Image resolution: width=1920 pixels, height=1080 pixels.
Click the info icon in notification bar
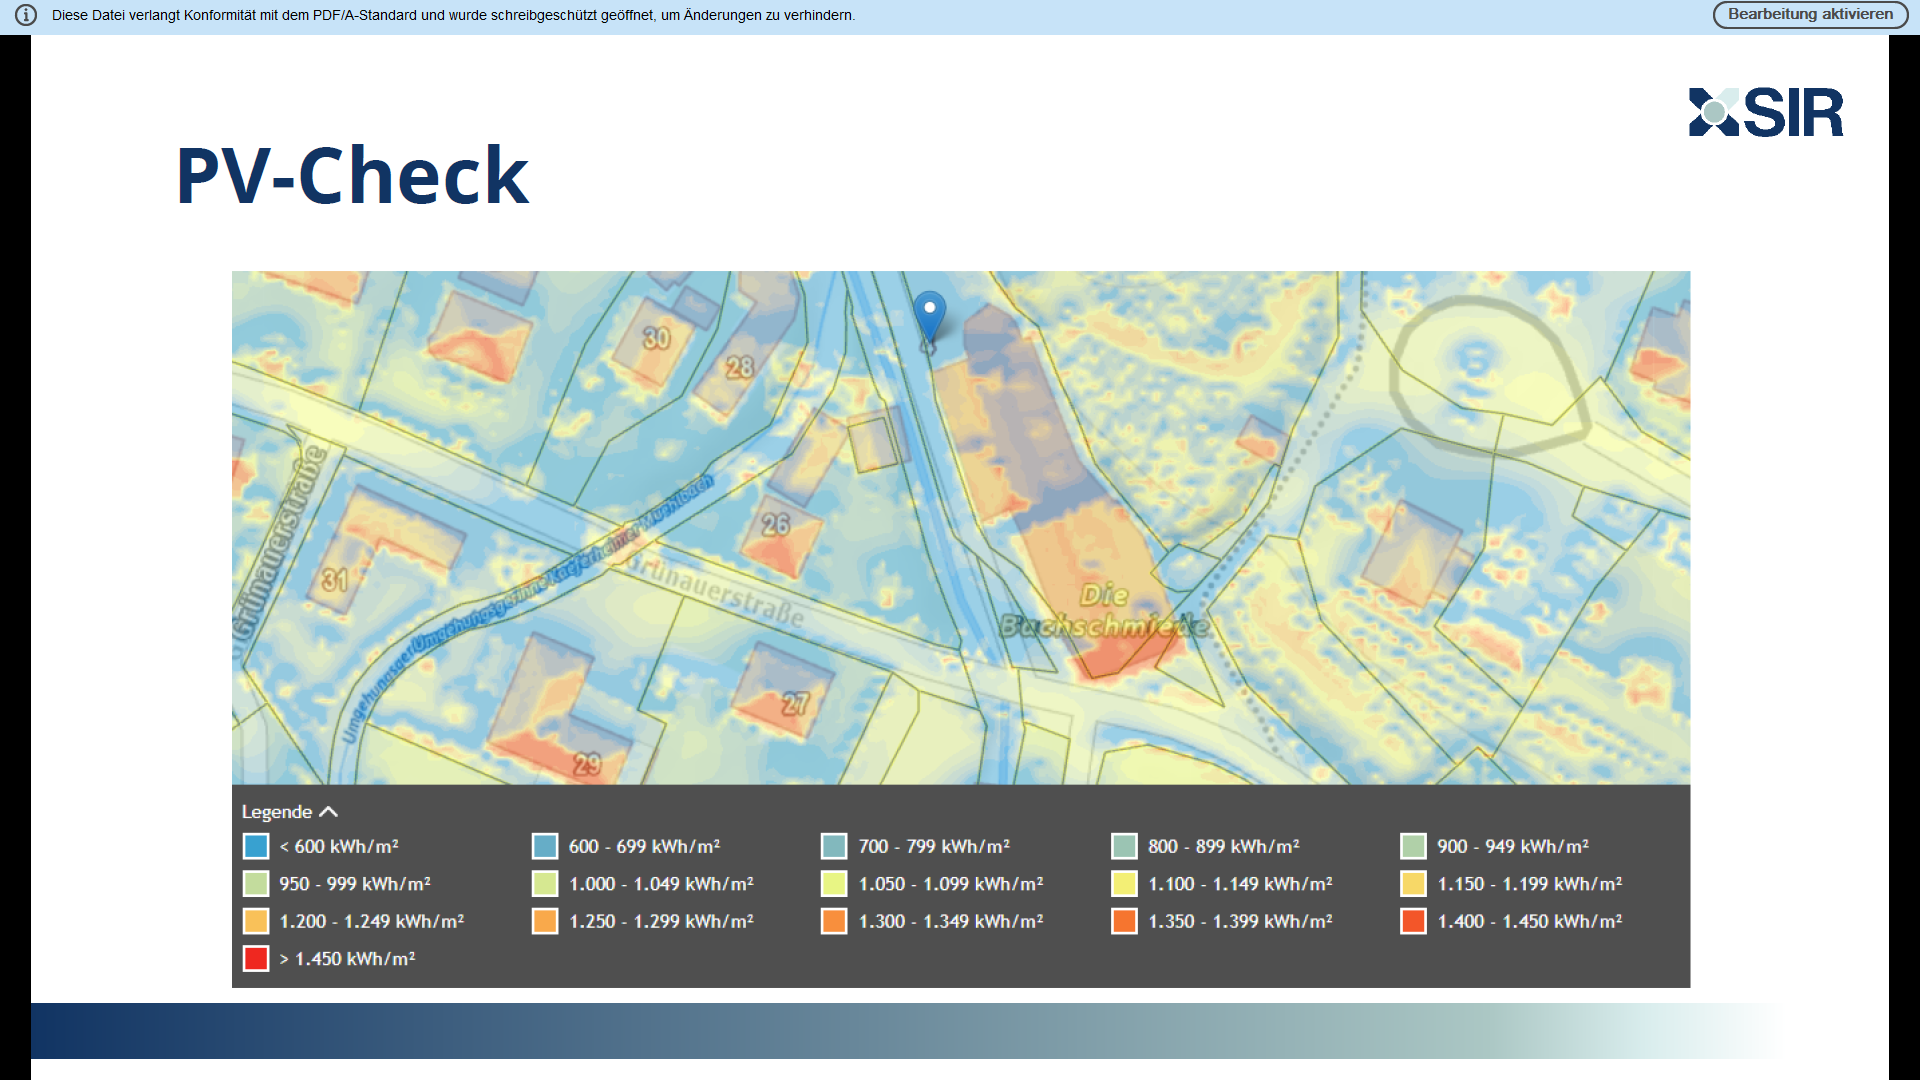tap(26, 15)
